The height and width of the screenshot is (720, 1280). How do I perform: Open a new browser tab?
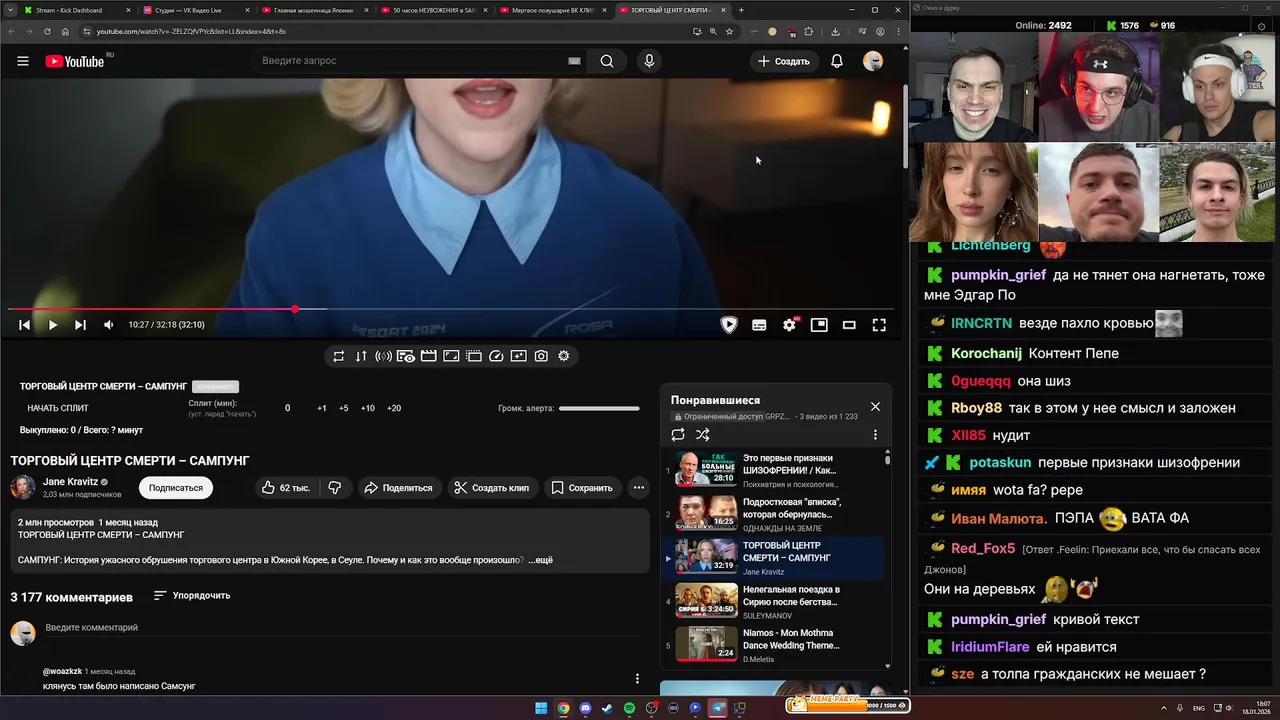point(741,10)
